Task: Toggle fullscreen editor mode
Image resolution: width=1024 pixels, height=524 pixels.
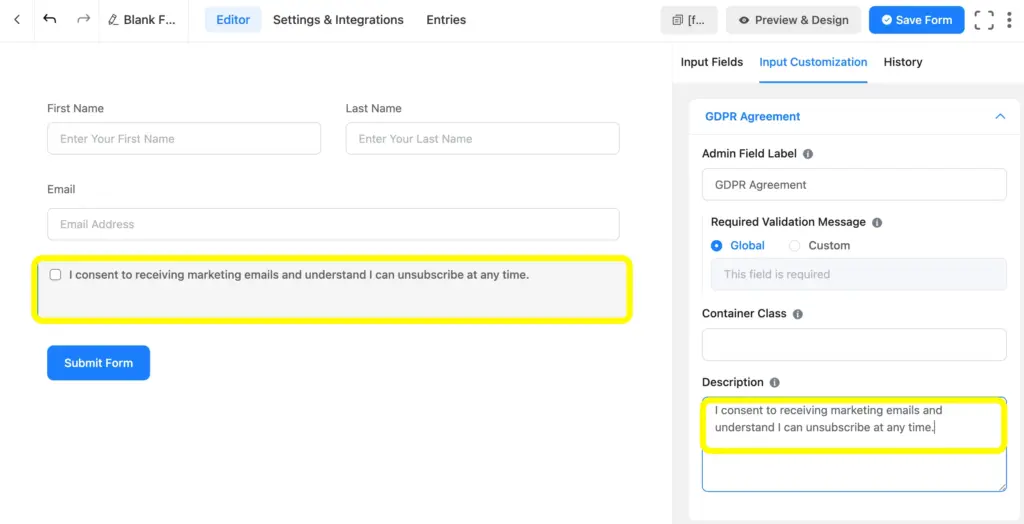Action: 984,20
